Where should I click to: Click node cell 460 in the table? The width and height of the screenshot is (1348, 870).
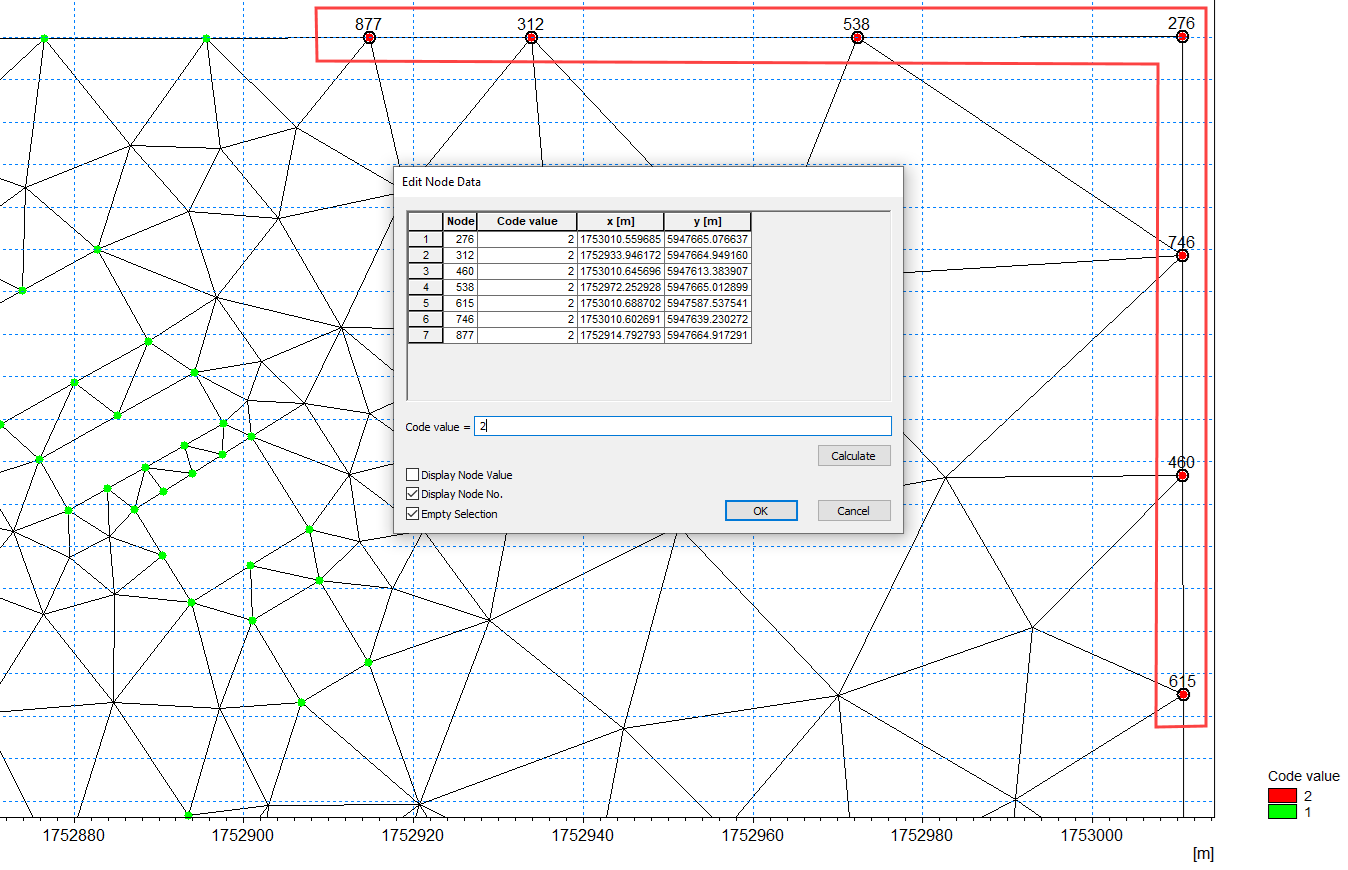pos(460,272)
